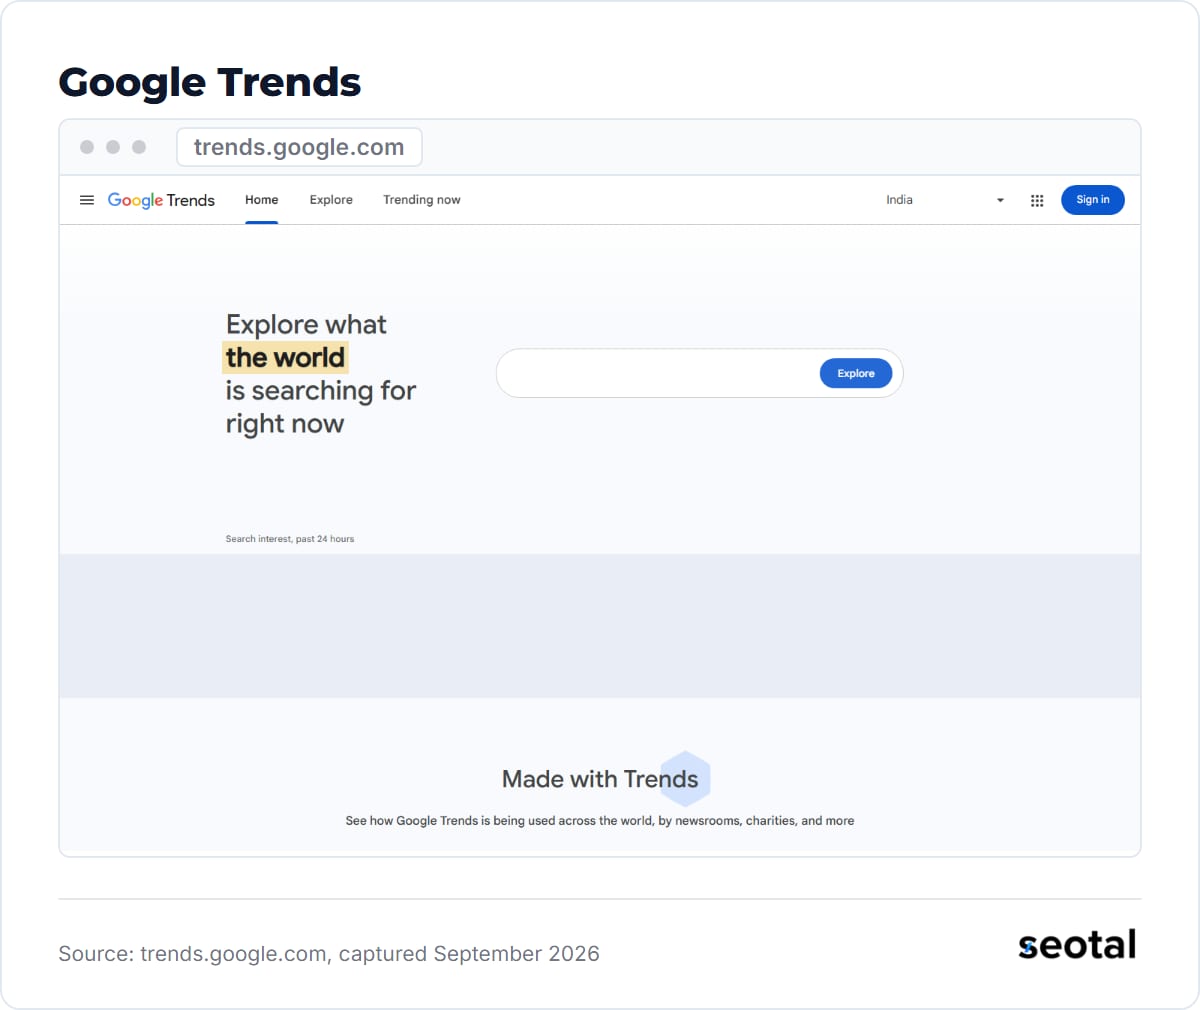Go to the Trending now tab
The image size is (1200, 1010).
[x=422, y=200]
